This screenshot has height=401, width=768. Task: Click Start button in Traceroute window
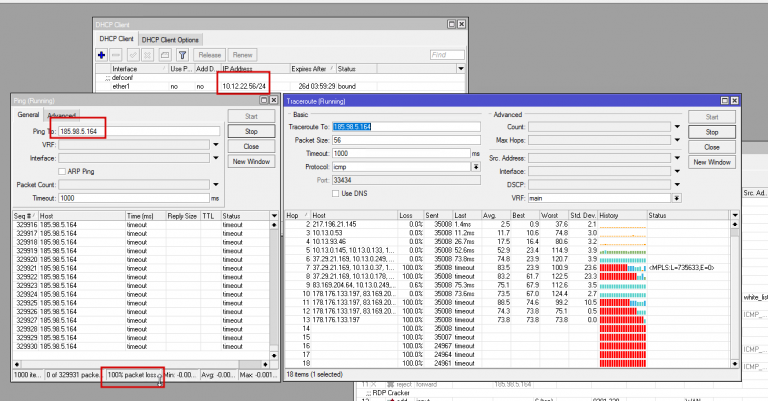[712, 117]
